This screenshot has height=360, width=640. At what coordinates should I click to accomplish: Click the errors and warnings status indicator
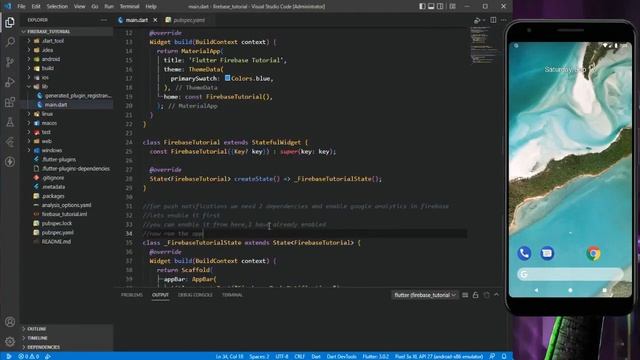(x=29, y=356)
